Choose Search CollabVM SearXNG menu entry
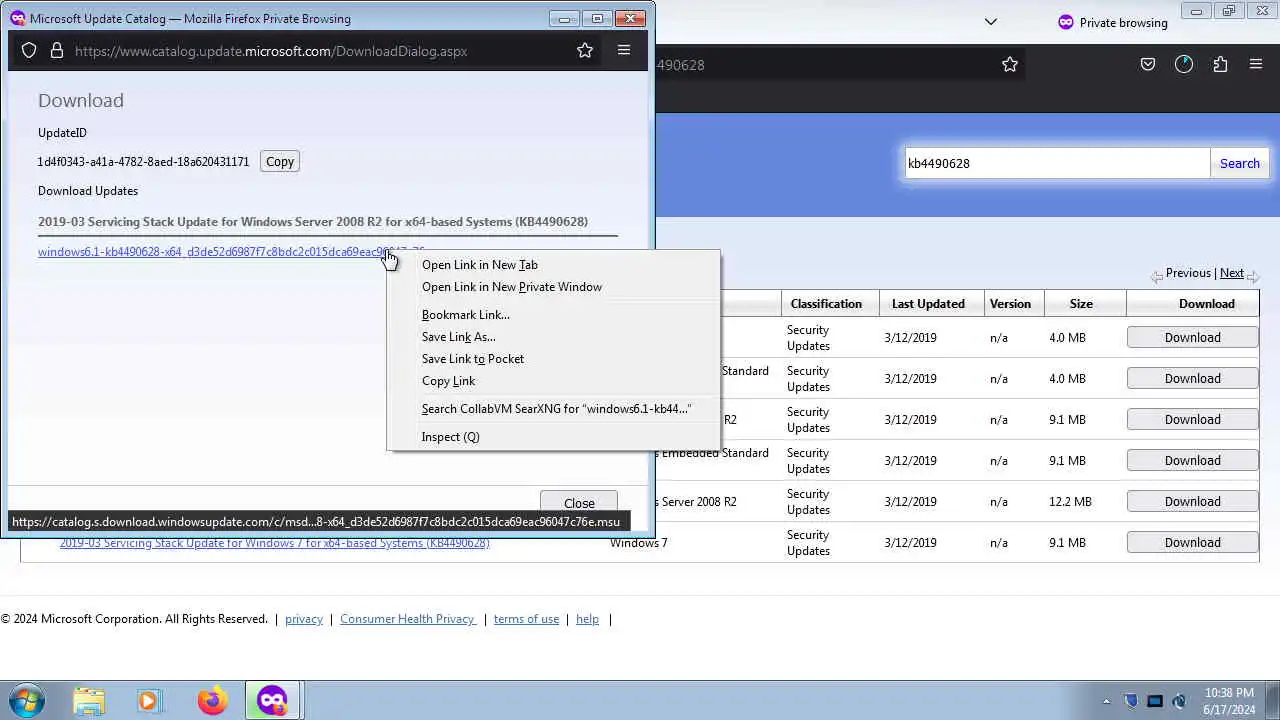Screen dimensions: 1280x720 coord(552,409)
